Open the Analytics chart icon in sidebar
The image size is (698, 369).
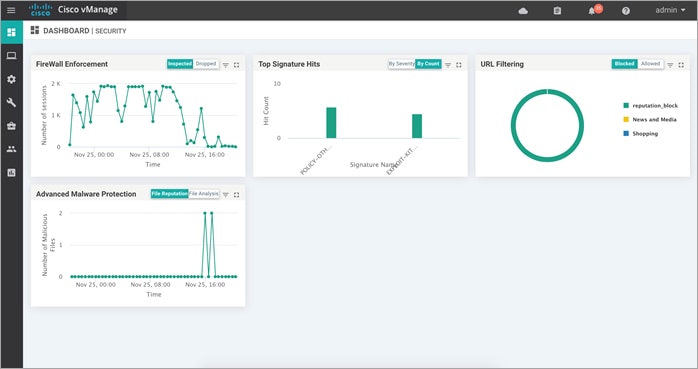click(12, 173)
